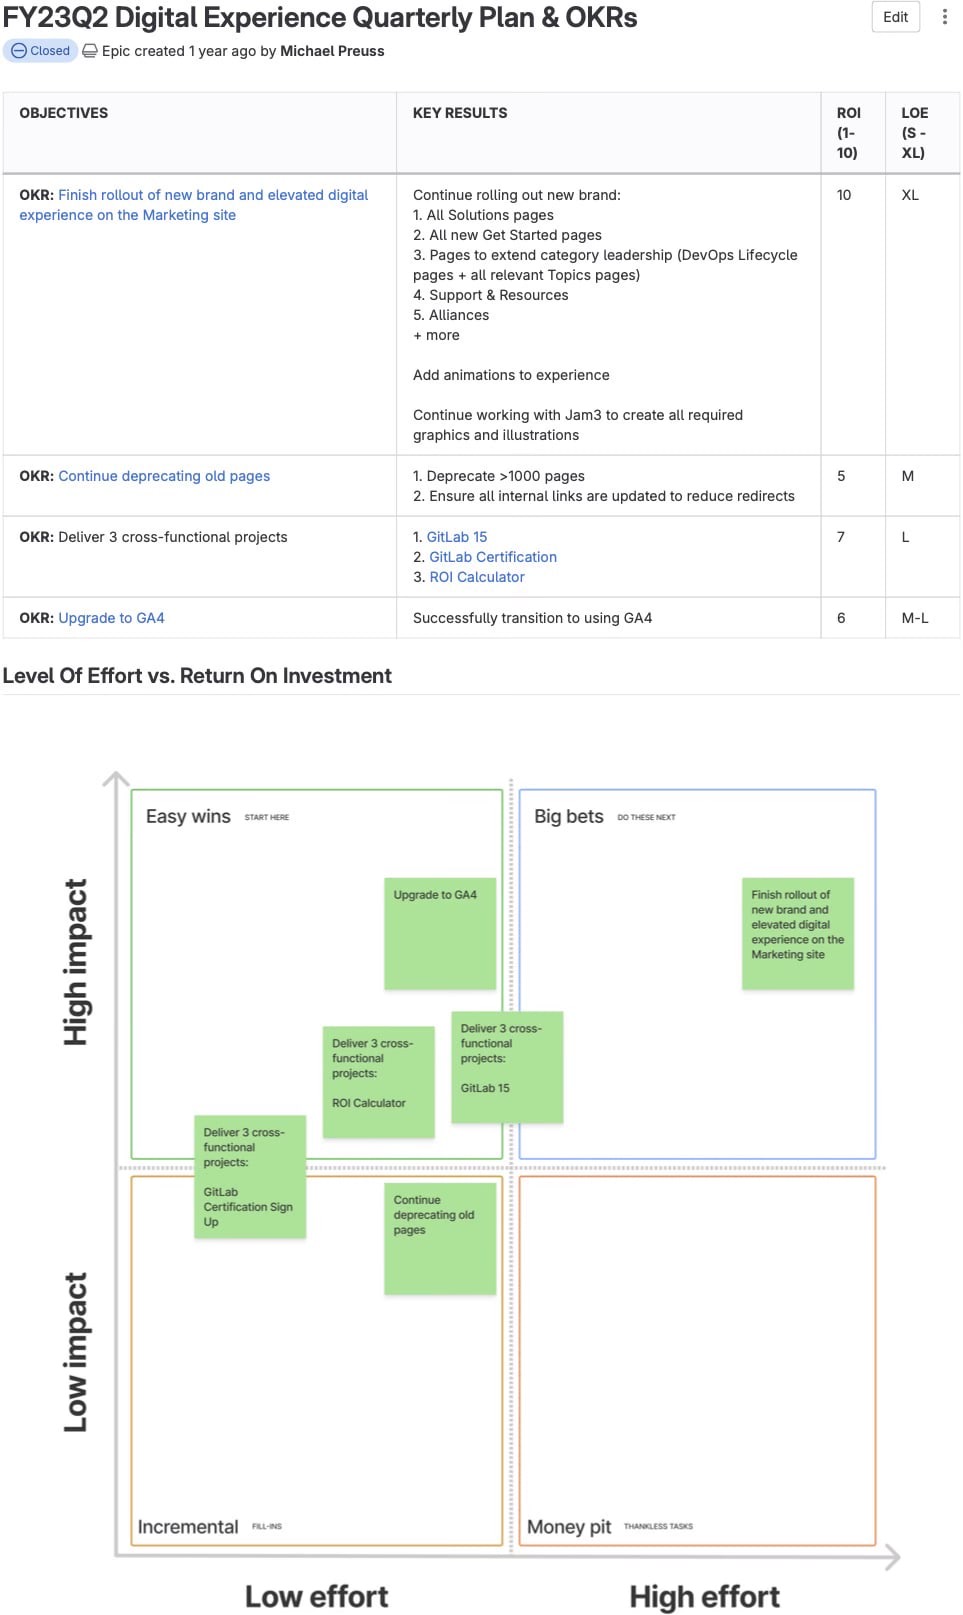Click Continue deprecating old pages sticky note

point(440,1238)
